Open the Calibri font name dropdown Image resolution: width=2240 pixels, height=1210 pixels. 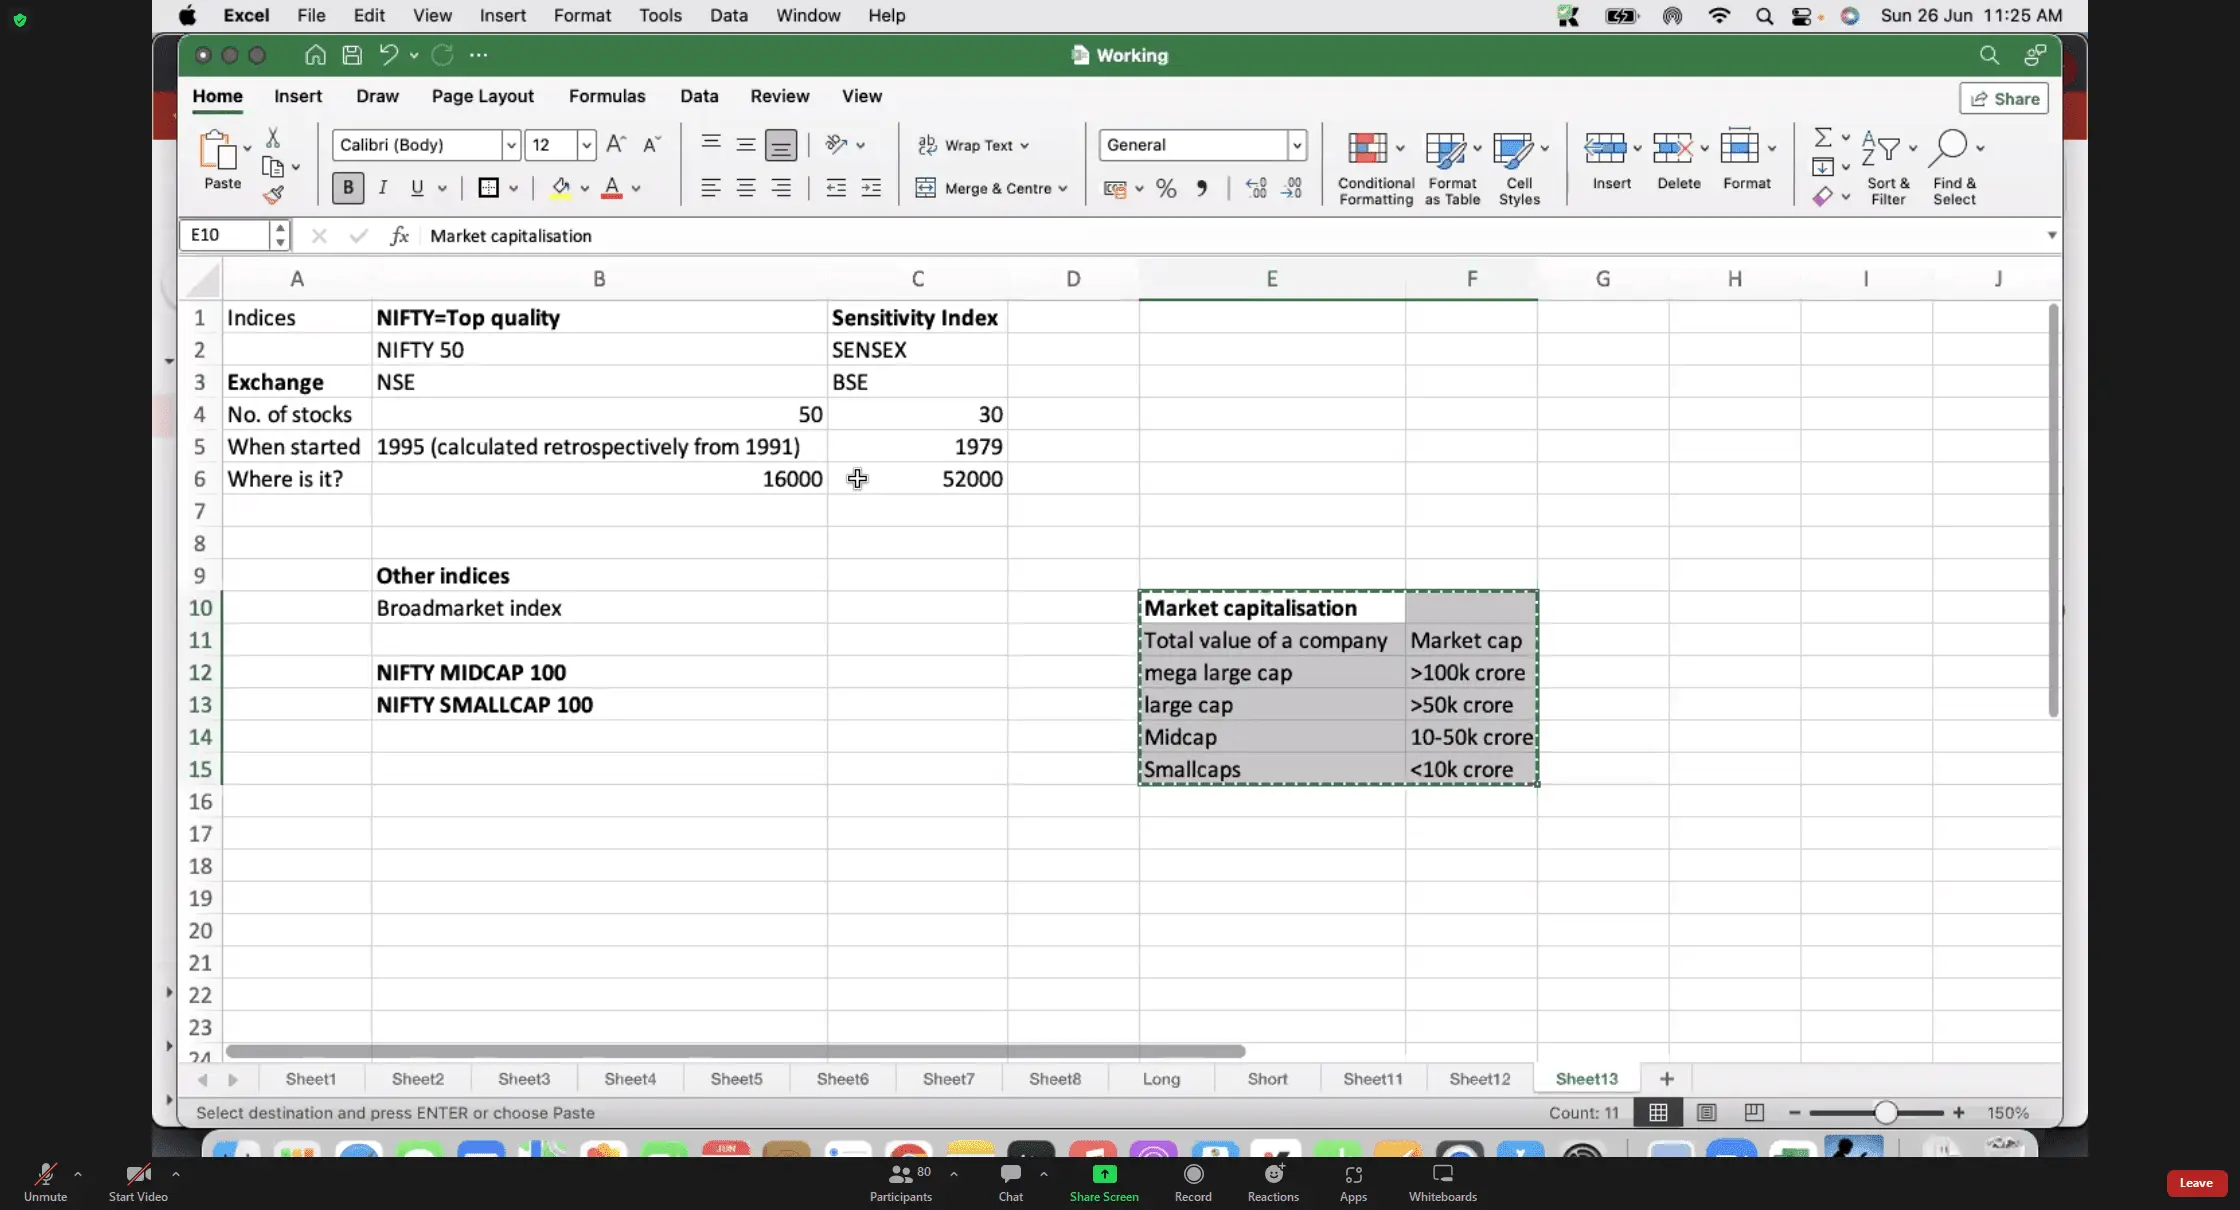tap(511, 145)
